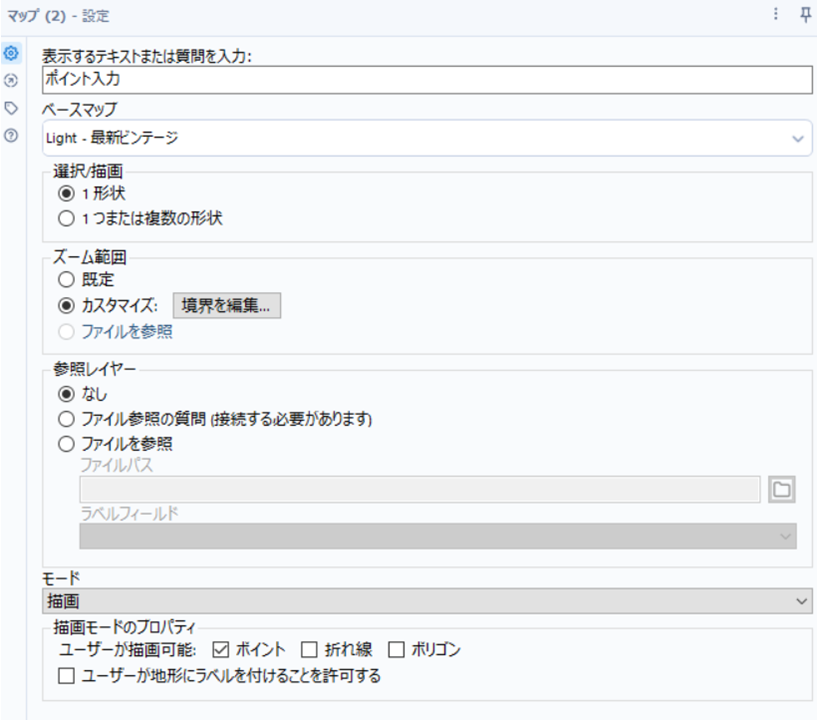Viewport: 817px width, 720px height.
Task: Enable the ポイント drawing checkbox
Action: (x=222, y=650)
